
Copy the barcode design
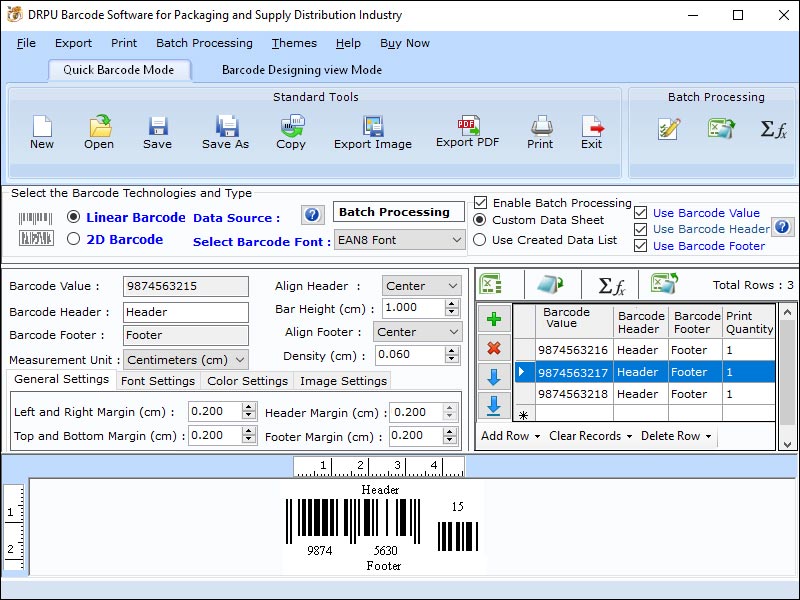[291, 130]
